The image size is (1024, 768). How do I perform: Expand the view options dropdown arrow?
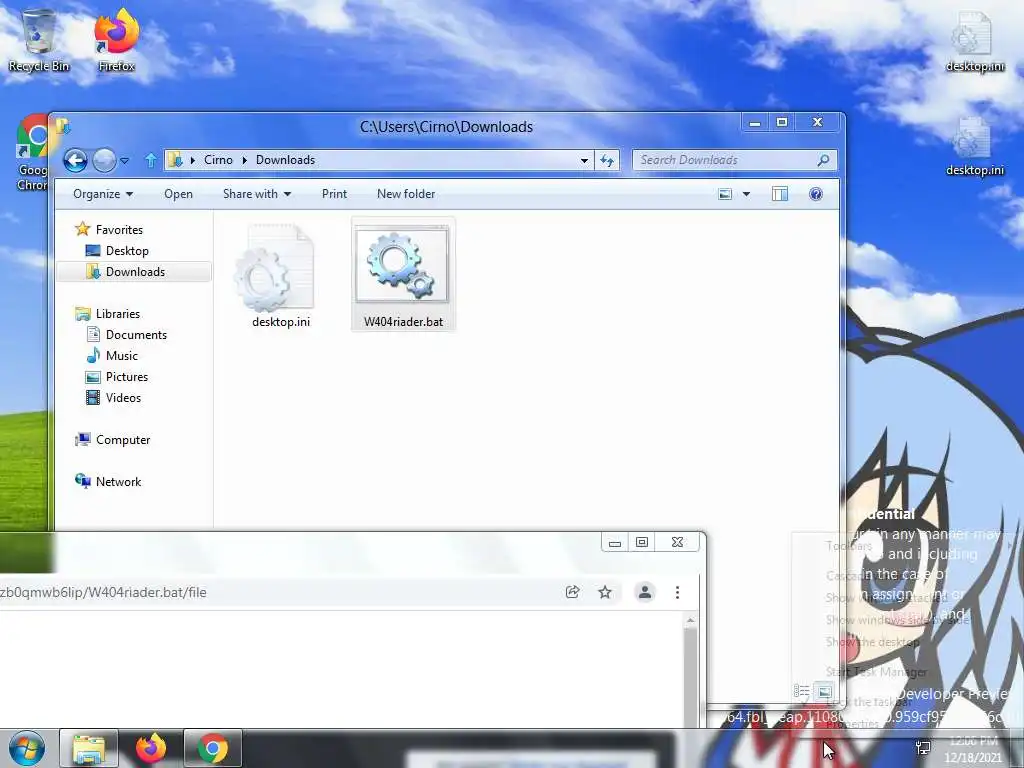[x=746, y=194]
